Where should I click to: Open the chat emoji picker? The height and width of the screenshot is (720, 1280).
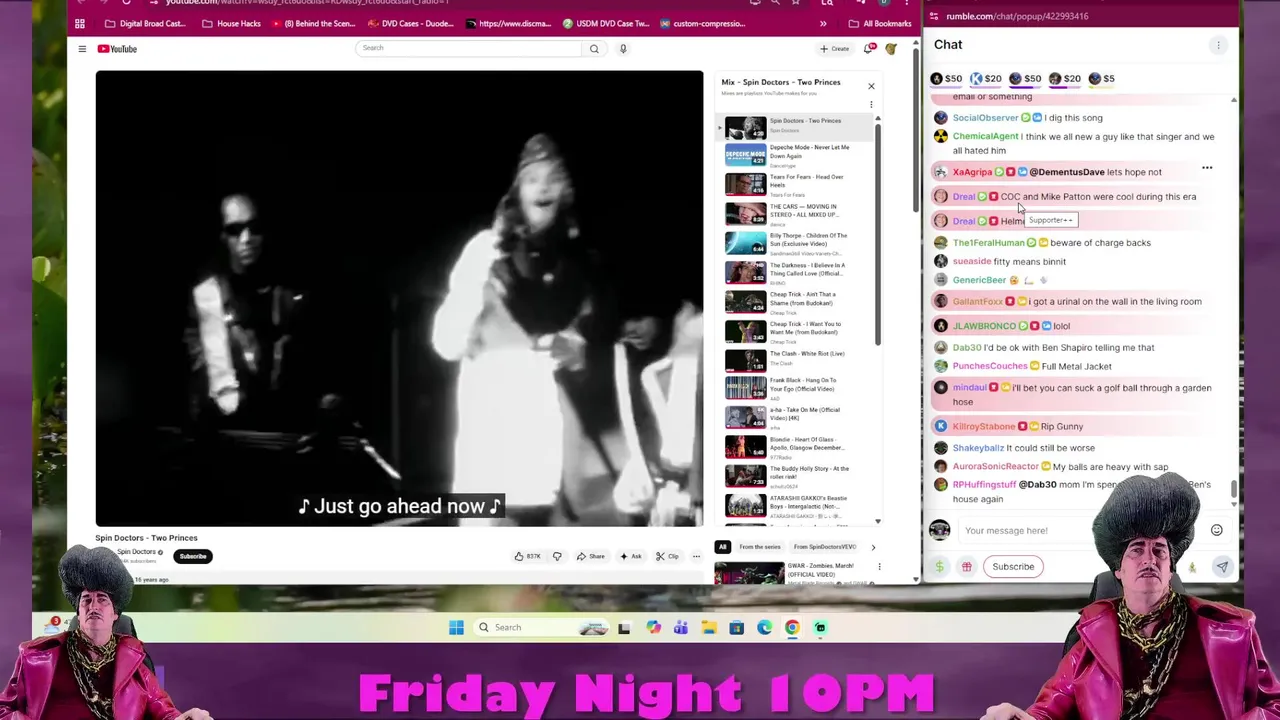[x=1217, y=530]
